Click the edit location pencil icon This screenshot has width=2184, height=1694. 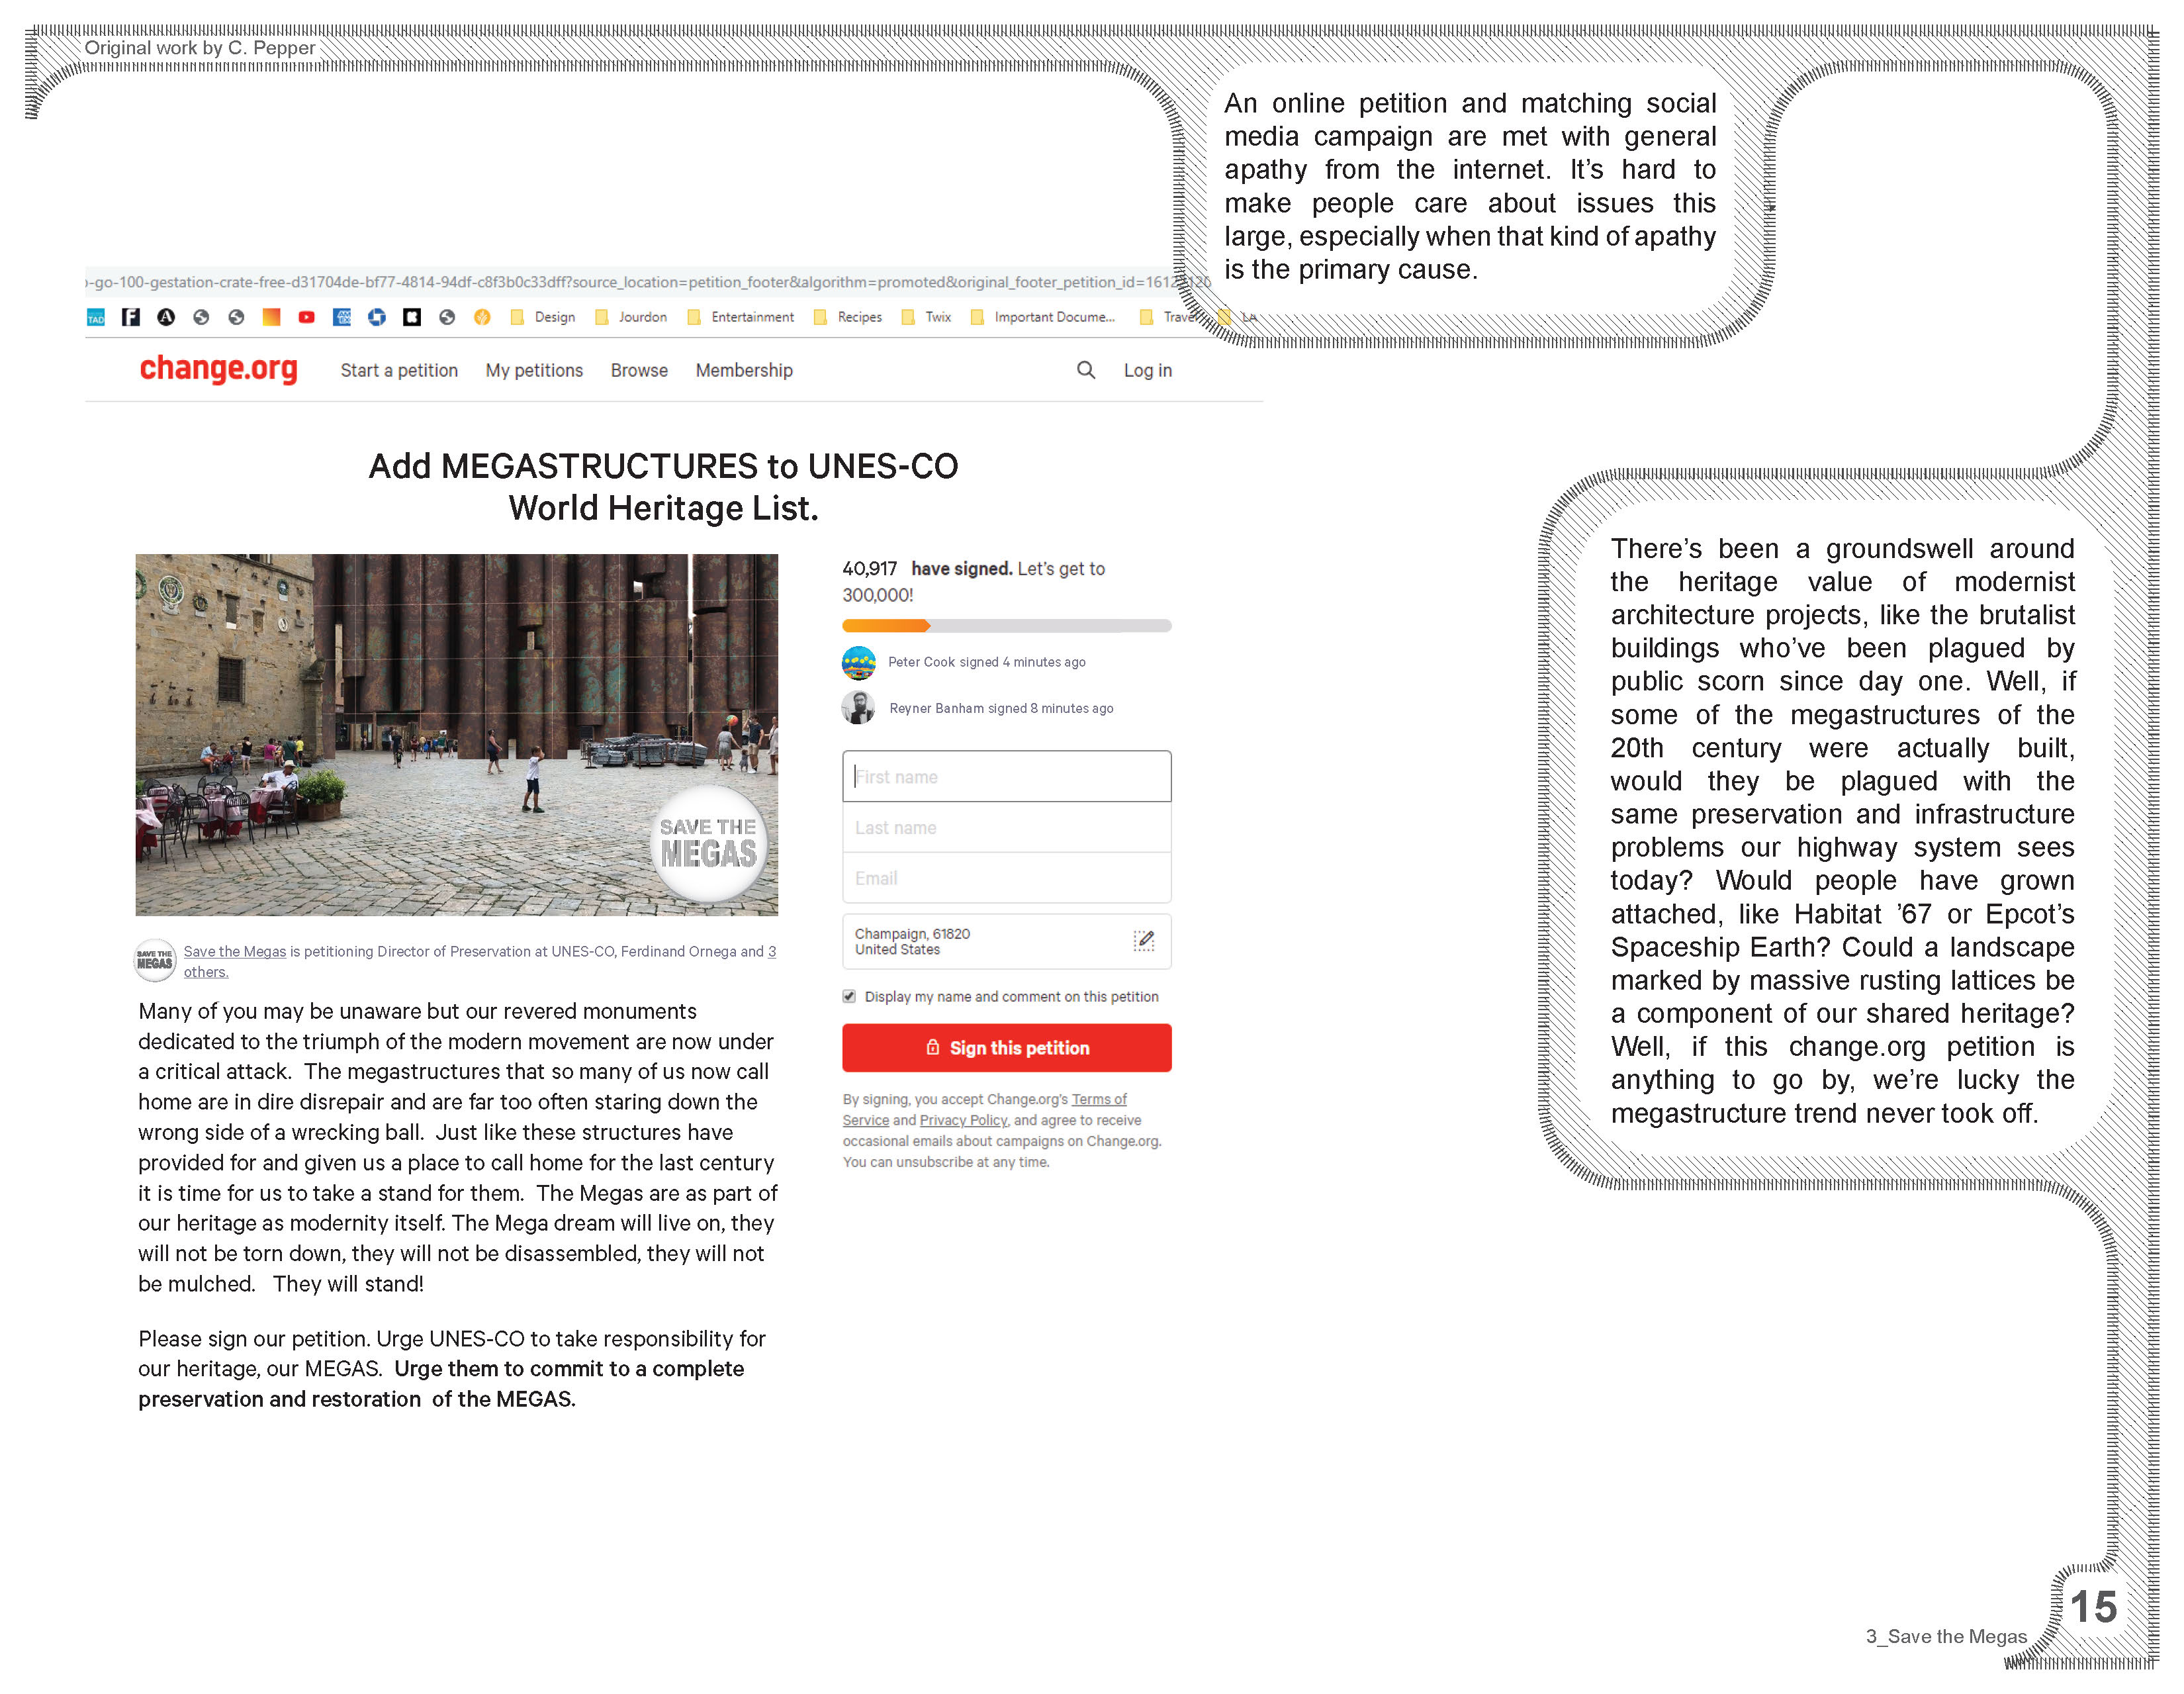point(1143,940)
